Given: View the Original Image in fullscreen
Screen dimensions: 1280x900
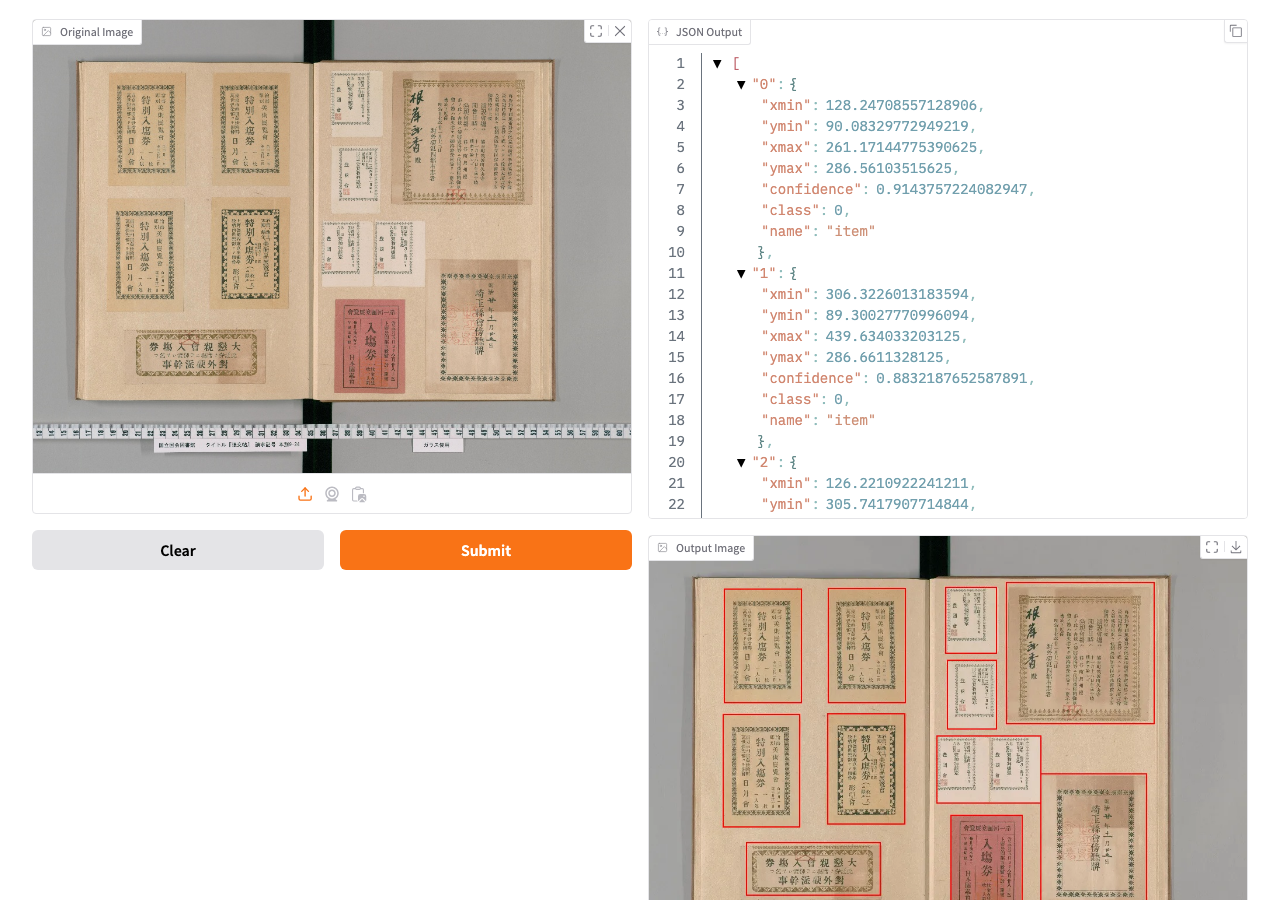Looking at the screenshot, I should (x=596, y=31).
